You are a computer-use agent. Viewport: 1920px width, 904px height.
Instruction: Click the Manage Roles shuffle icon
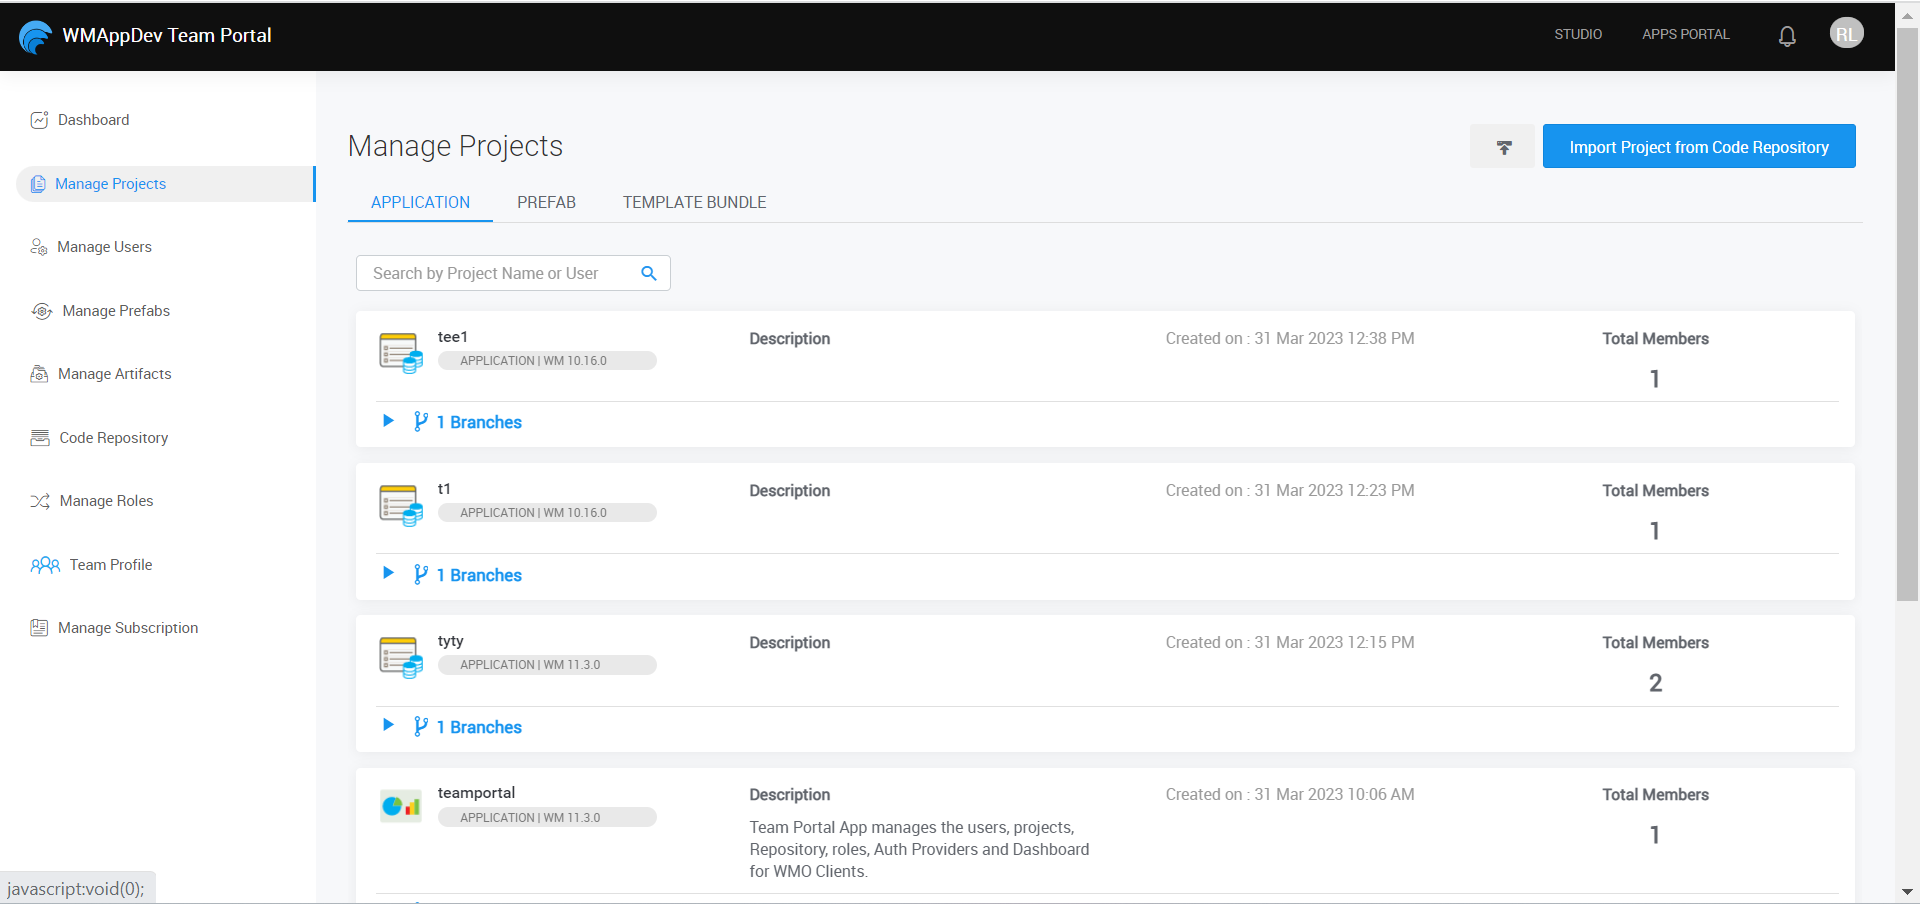tap(39, 501)
